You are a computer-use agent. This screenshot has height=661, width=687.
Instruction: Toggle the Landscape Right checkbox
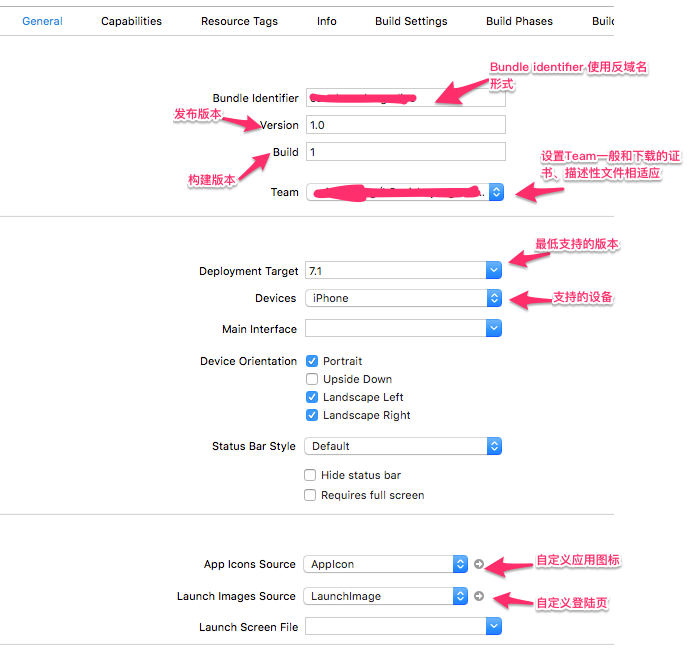click(x=312, y=415)
